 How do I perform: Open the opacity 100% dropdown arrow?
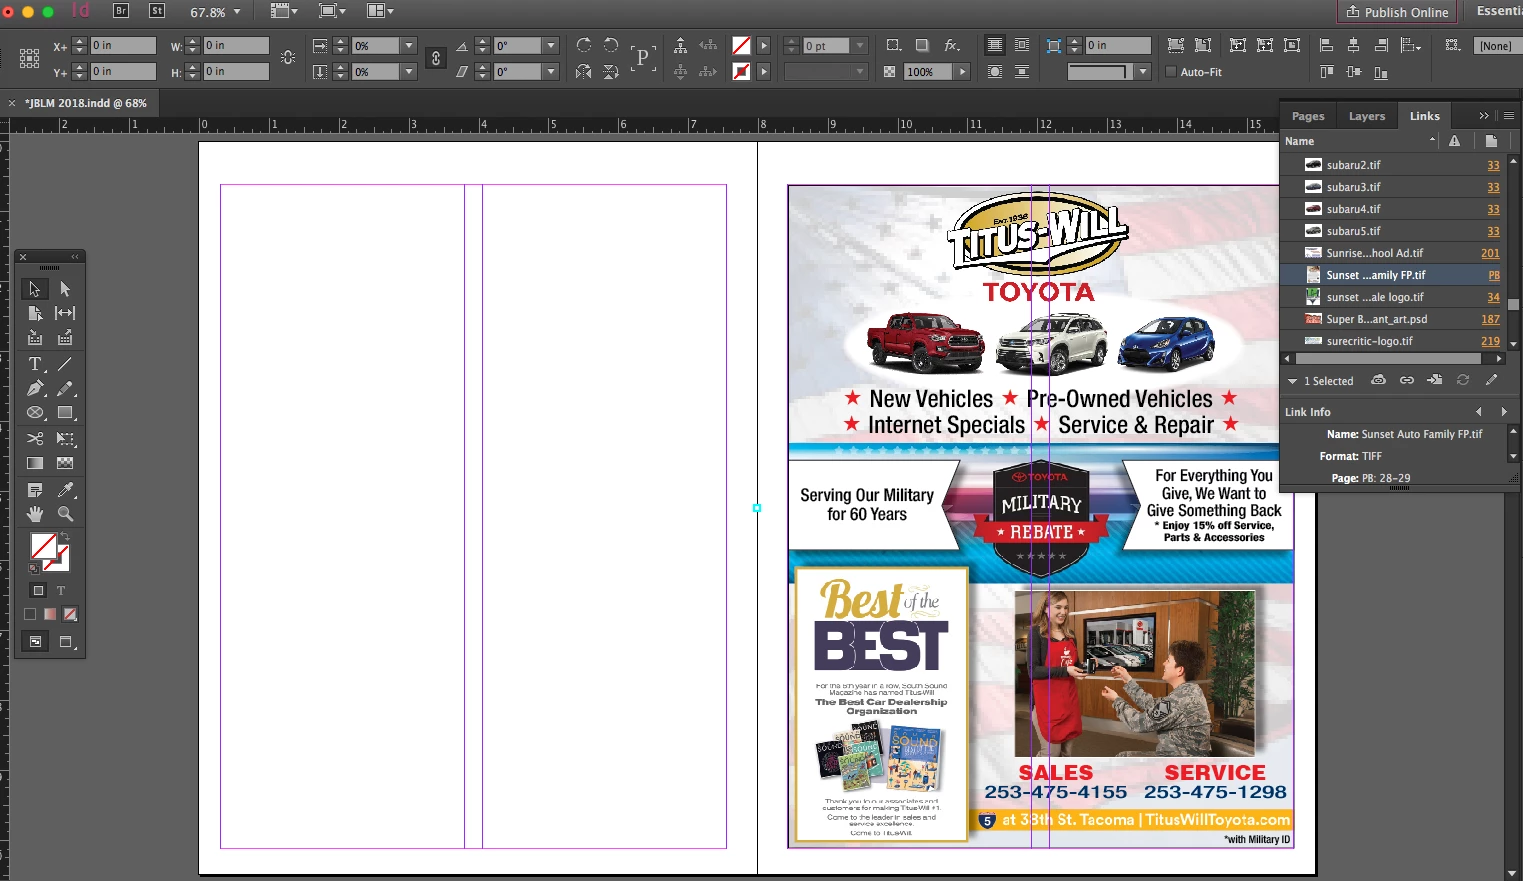(x=962, y=72)
